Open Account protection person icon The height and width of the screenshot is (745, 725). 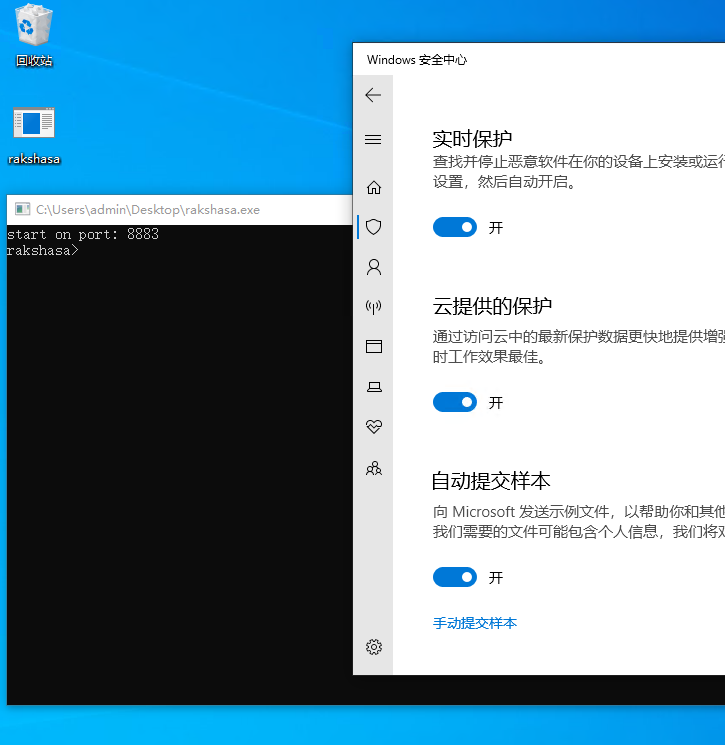coord(374,267)
